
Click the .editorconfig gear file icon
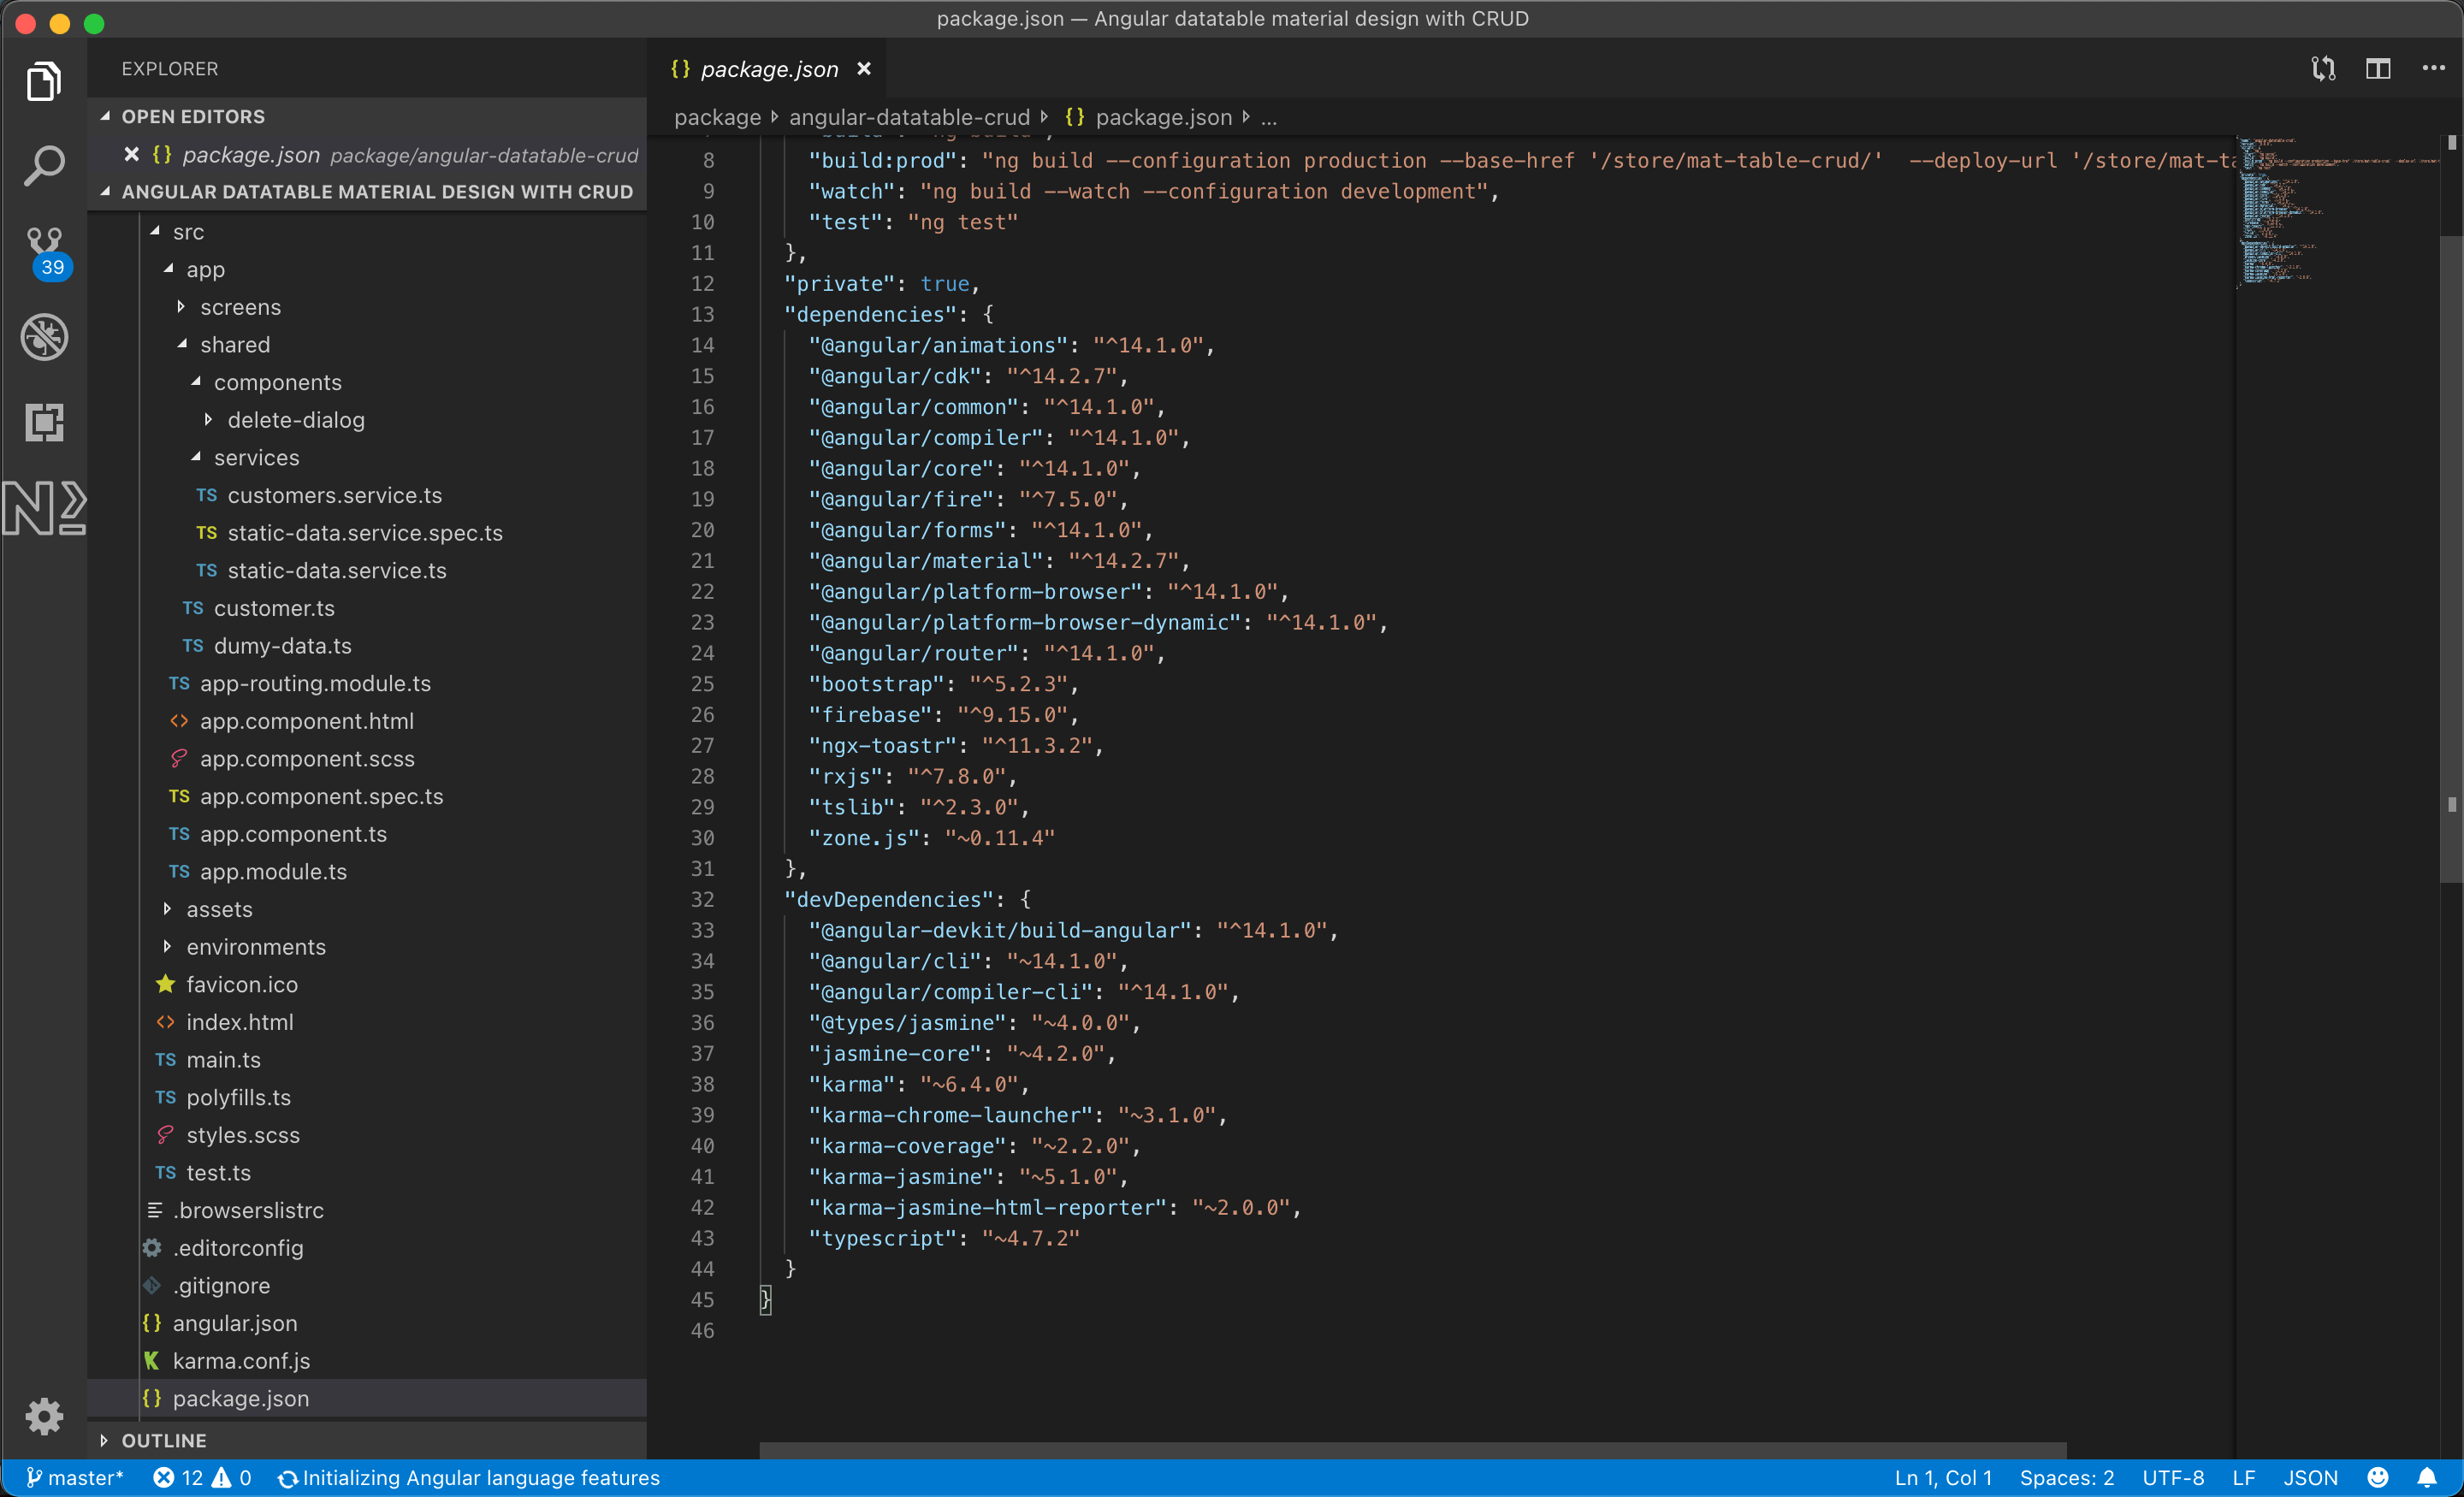coord(152,1247)
